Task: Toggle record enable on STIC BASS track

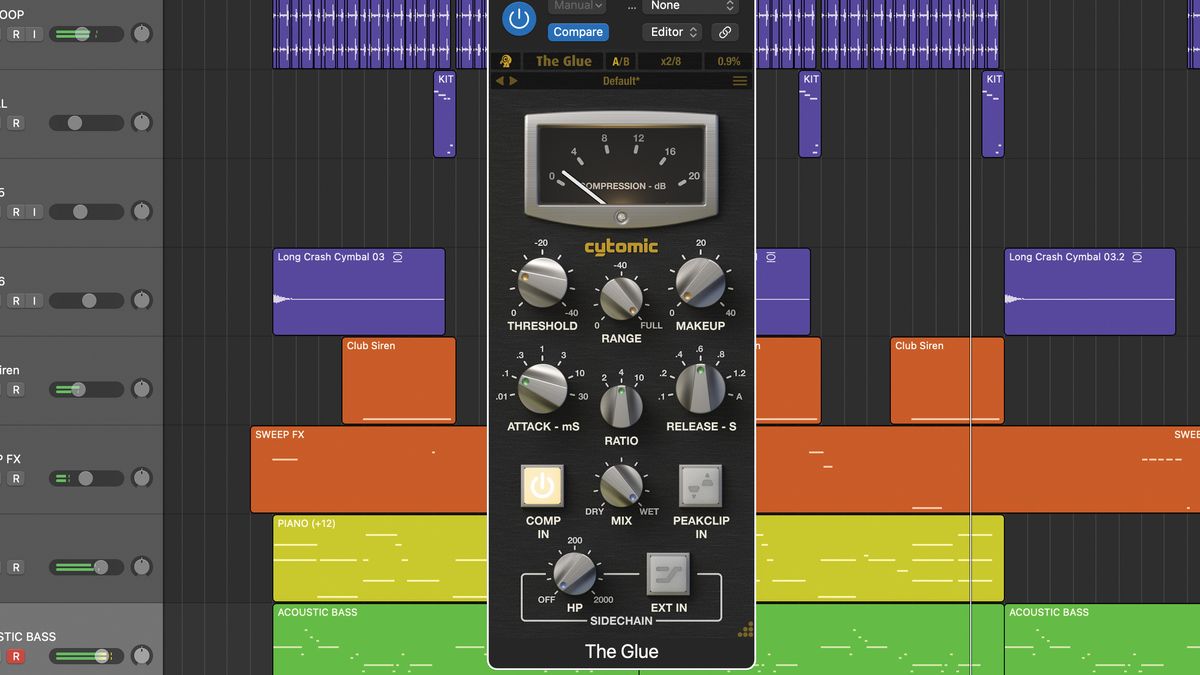Action: (x=16, y=656)
